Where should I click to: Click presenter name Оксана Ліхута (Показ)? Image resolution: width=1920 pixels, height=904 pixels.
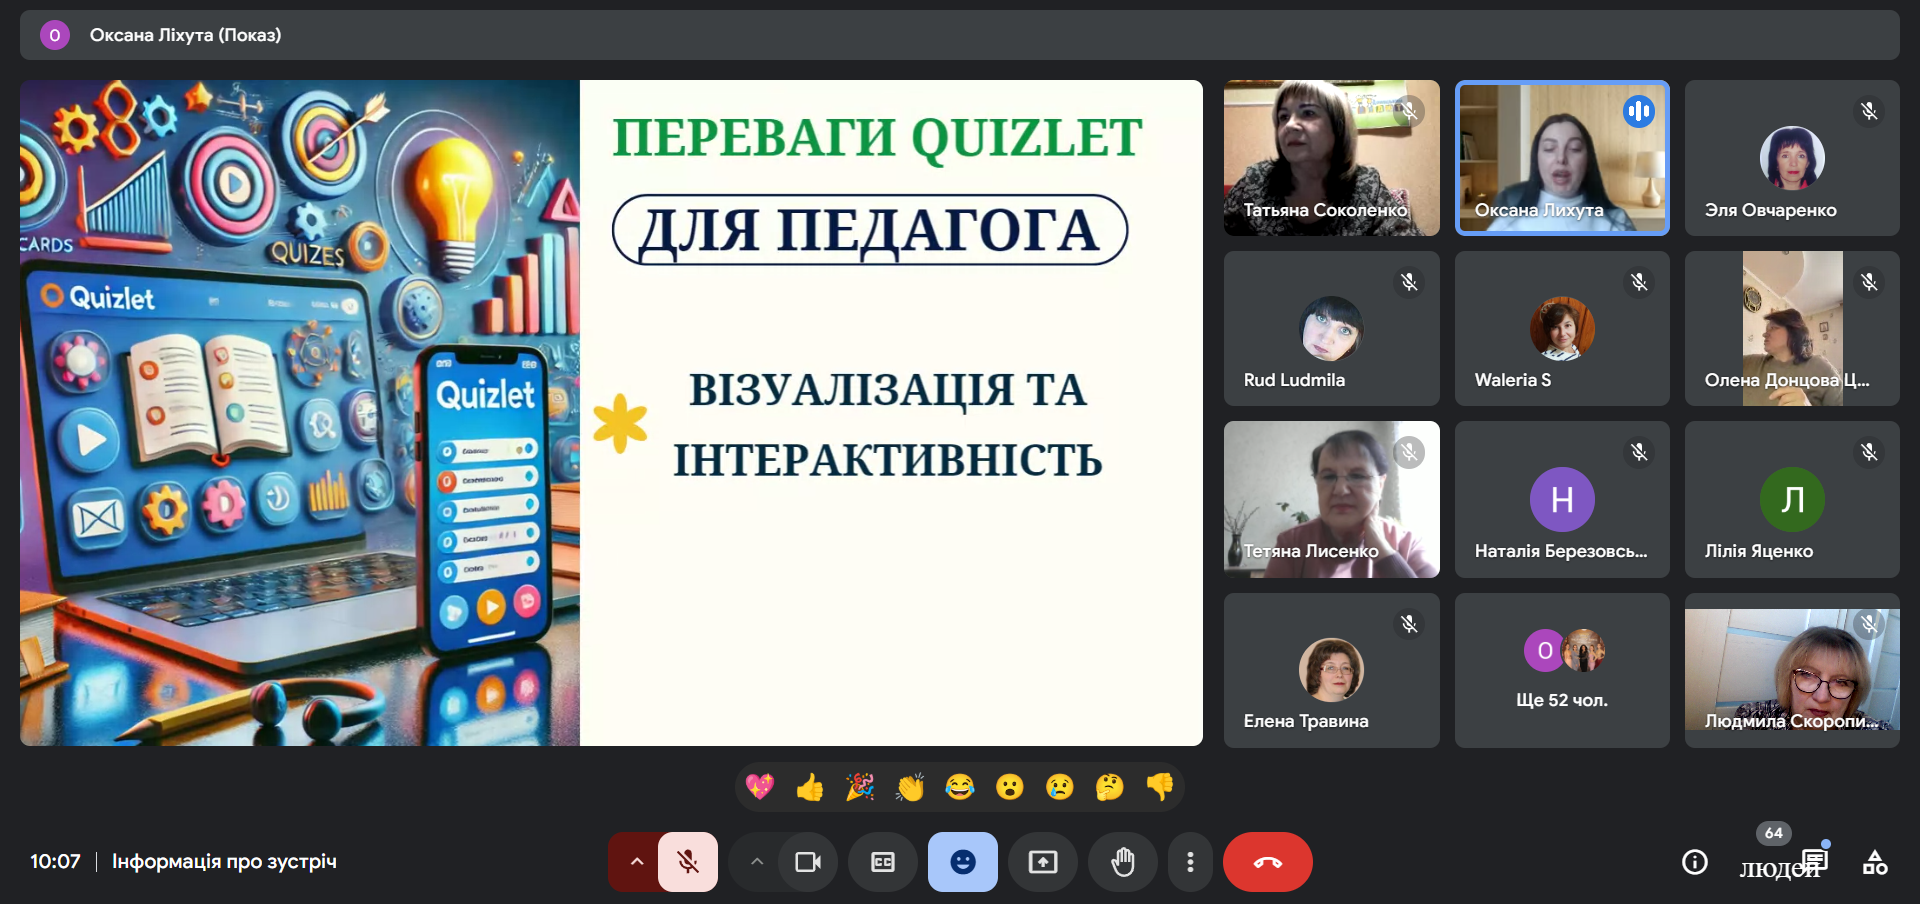[x=185, y=35]
